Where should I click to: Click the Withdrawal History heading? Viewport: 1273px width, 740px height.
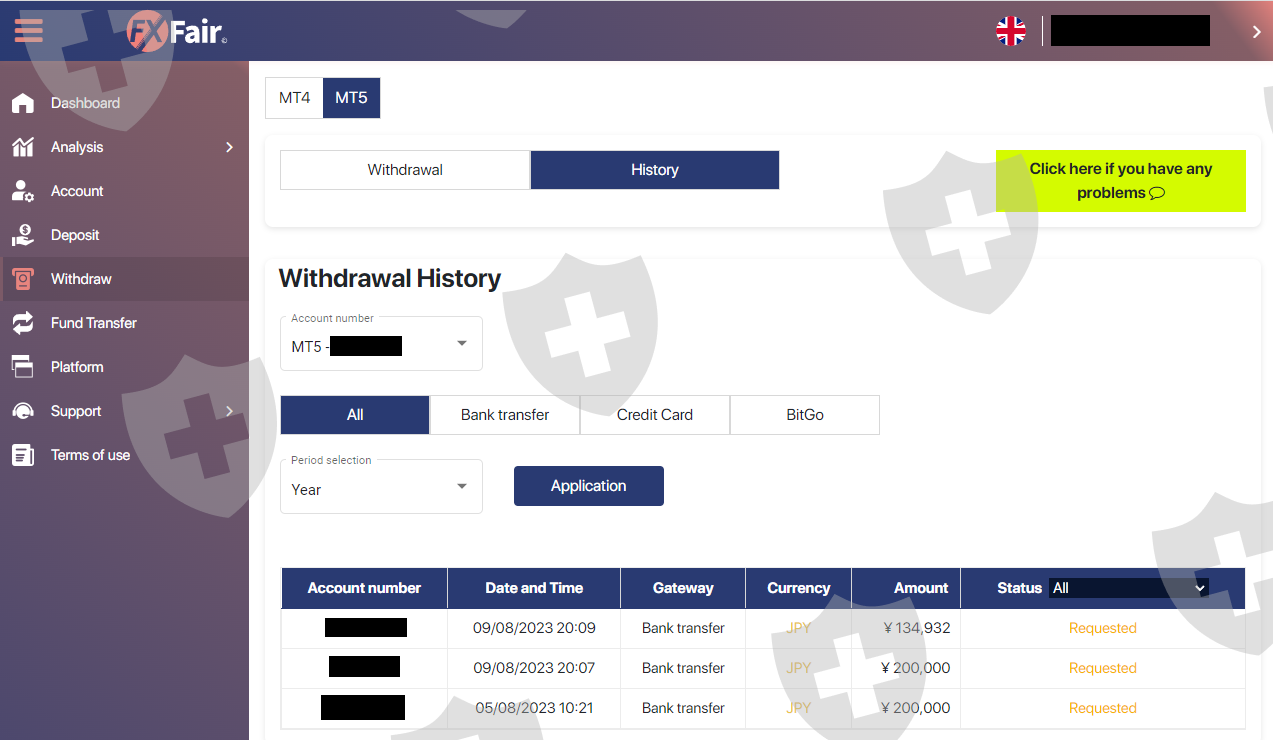pyautogui.click(x=390, y=278)
